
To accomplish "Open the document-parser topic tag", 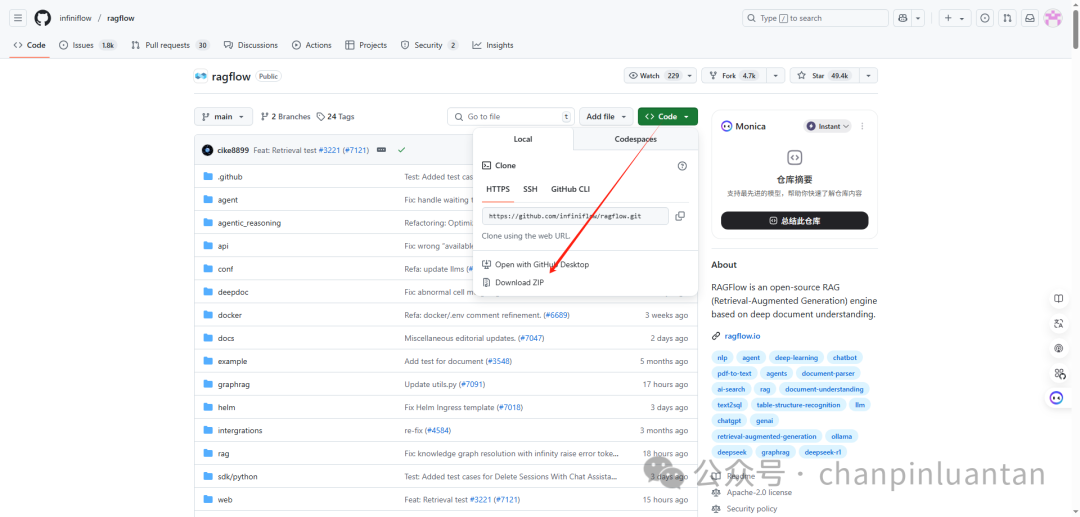I will point(828,373).
